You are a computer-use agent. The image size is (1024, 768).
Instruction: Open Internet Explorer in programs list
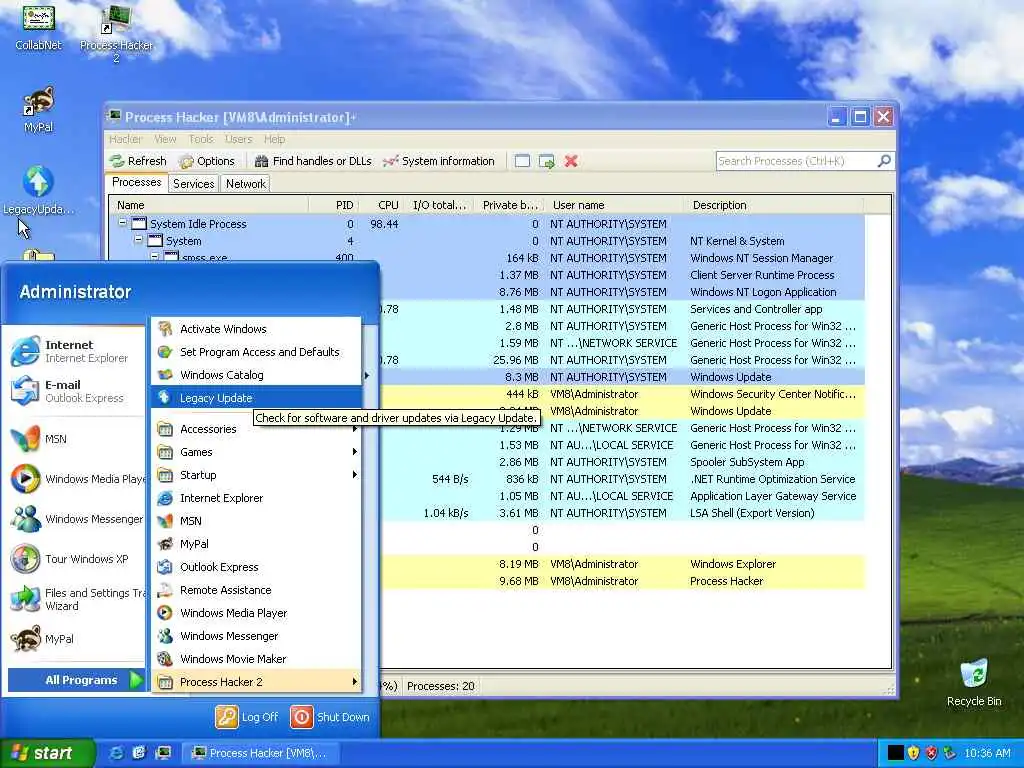point(257,498)
